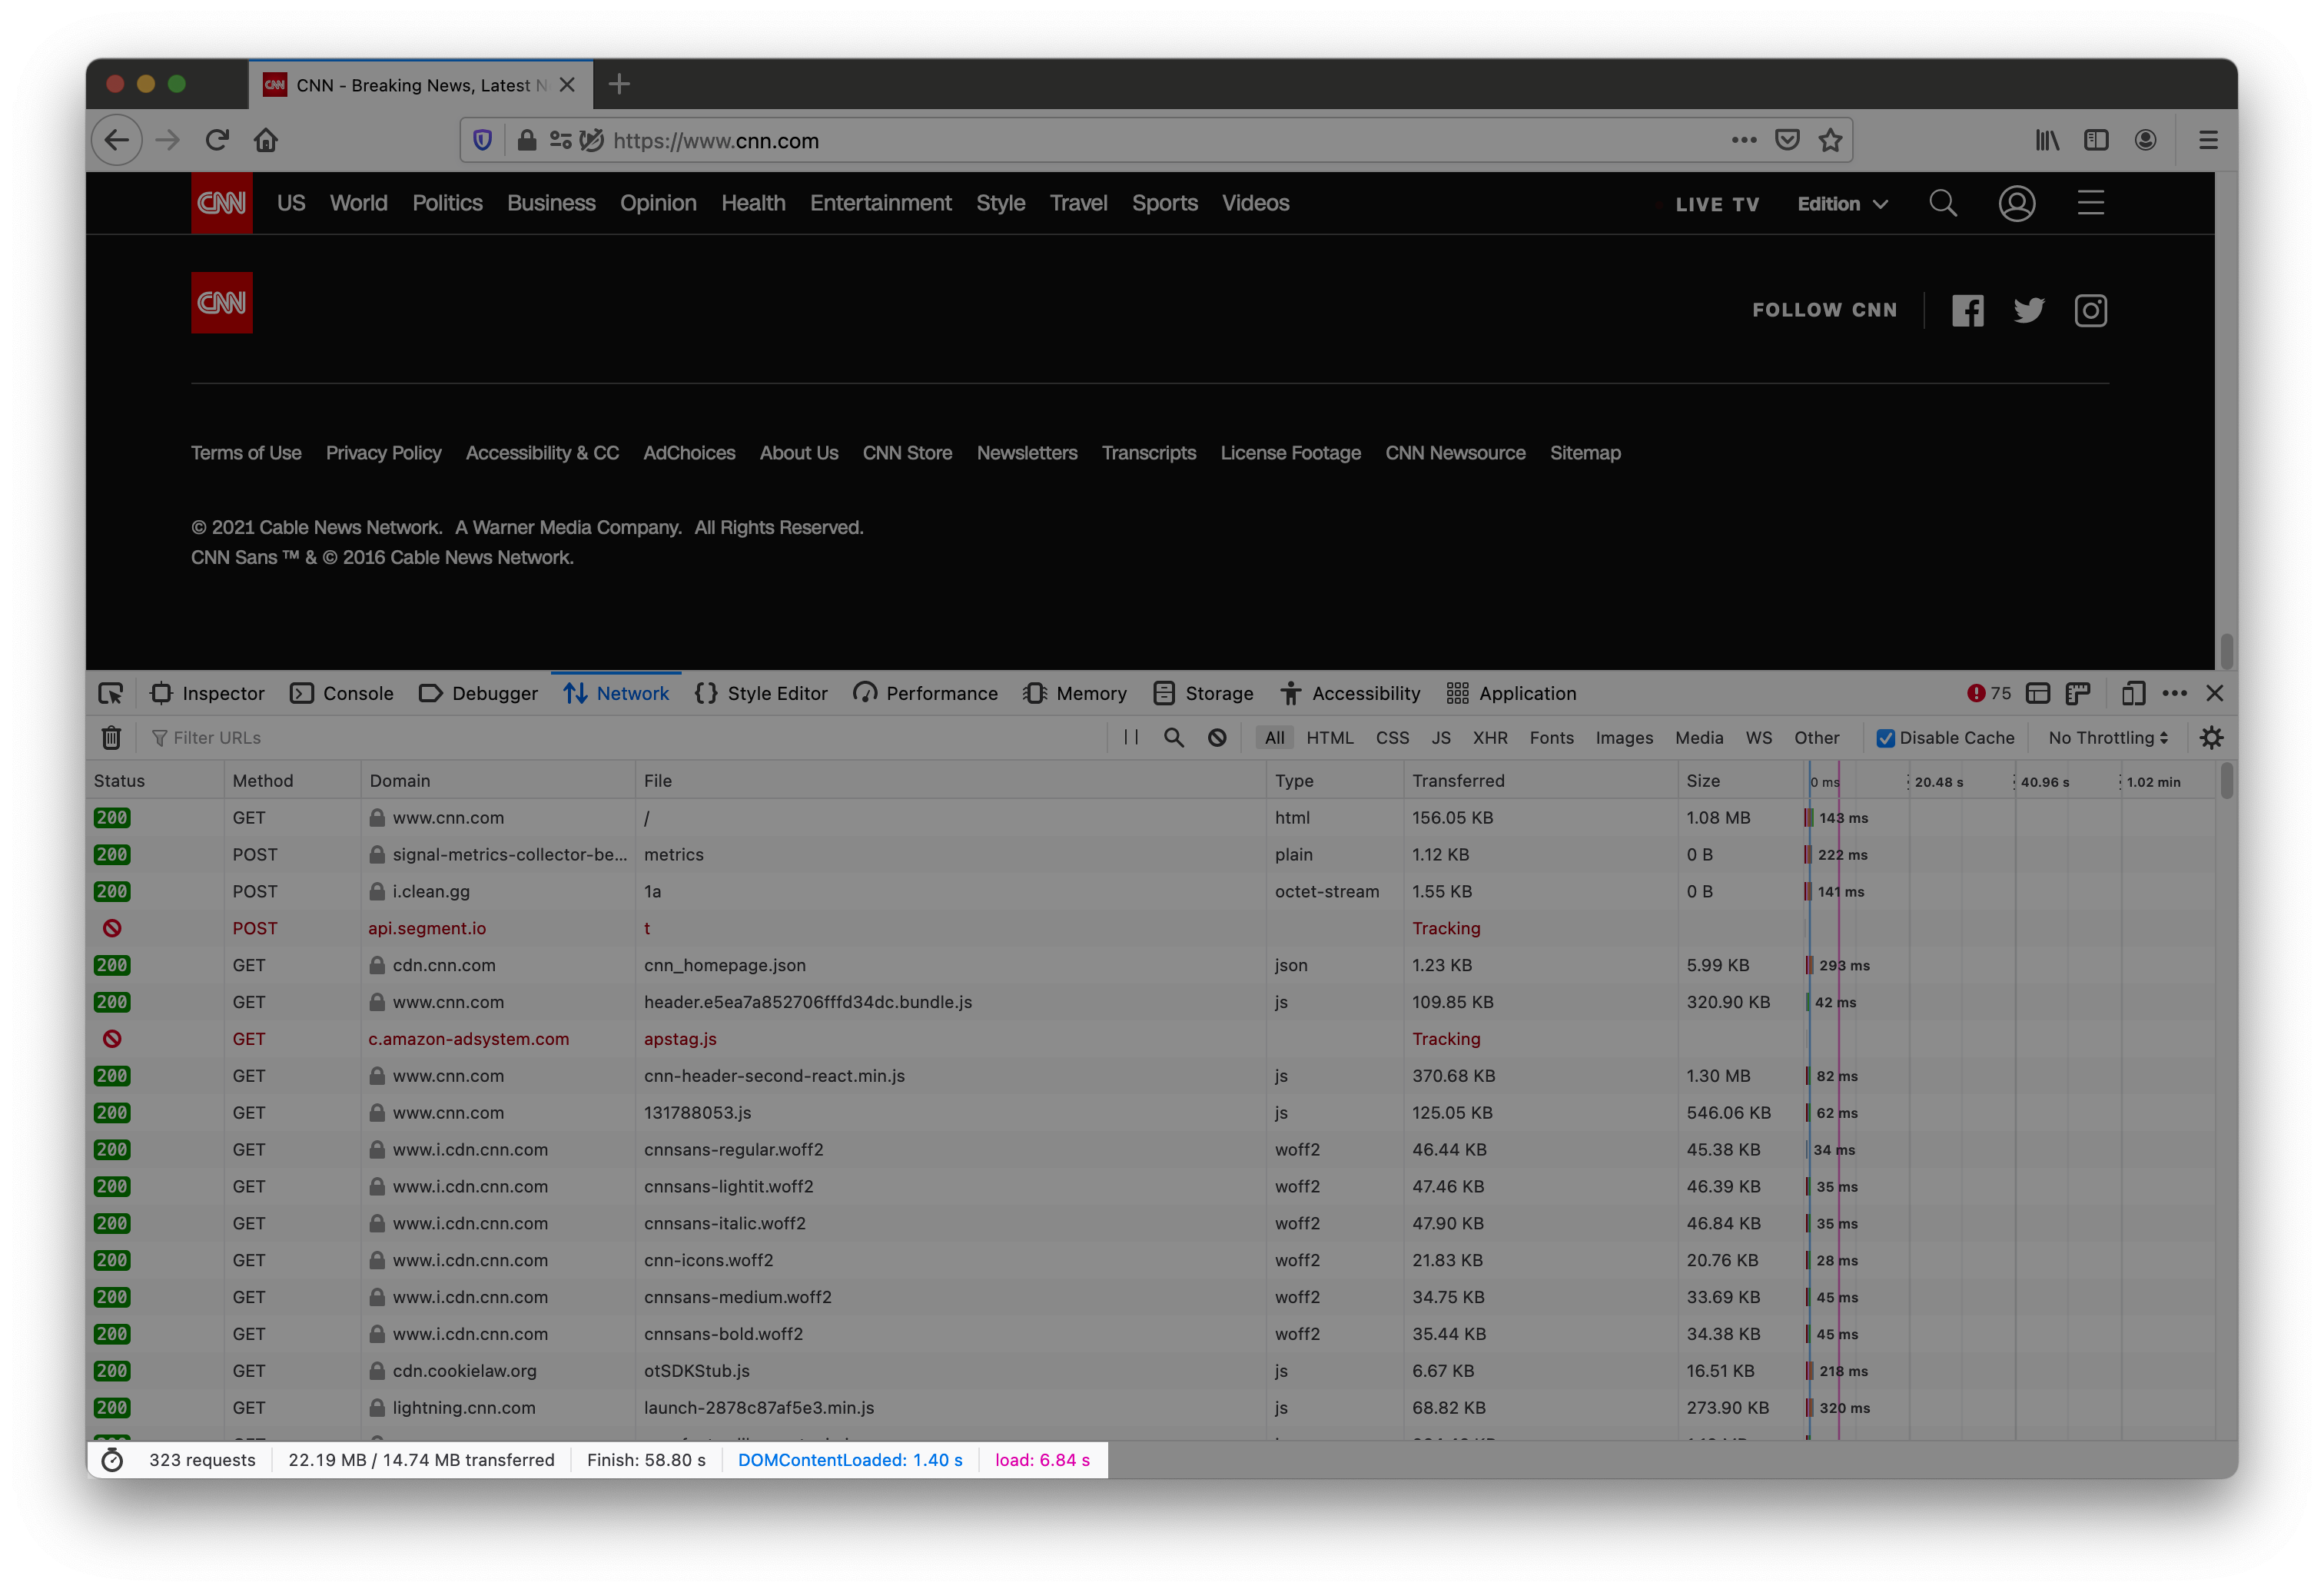Click the browser back arrow button
The image size is (2324, 1592).
(117, 140)
